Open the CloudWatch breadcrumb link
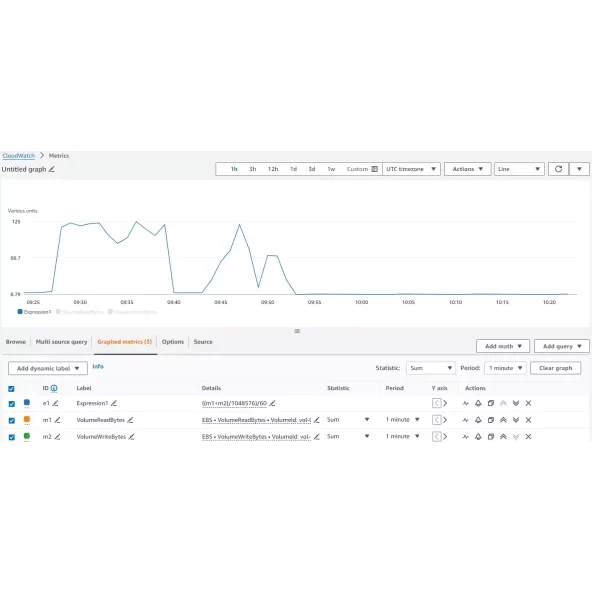Screen dimensions: 592x592 click(18, 156)
